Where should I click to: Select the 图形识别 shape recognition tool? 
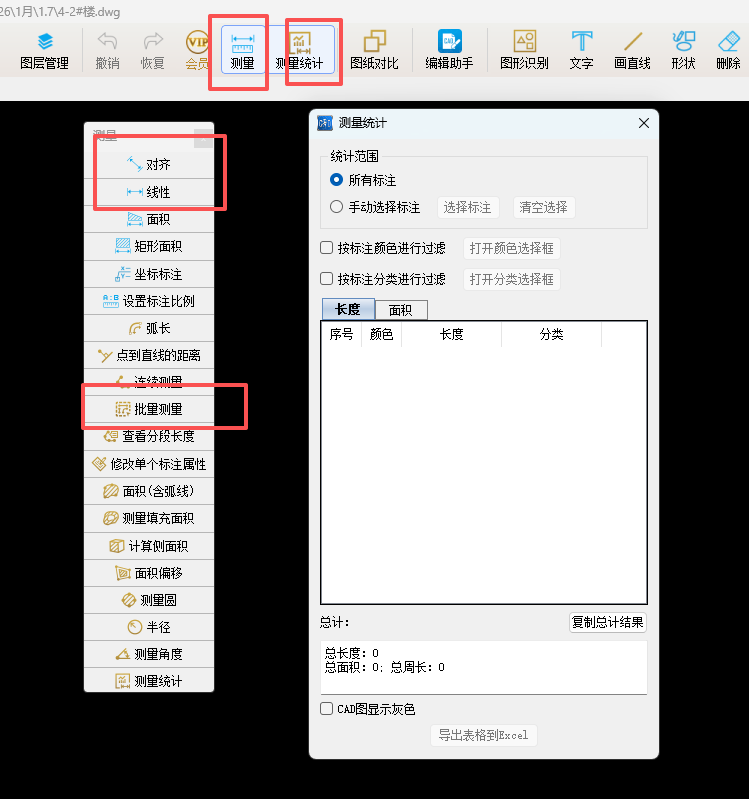(524, 50)
